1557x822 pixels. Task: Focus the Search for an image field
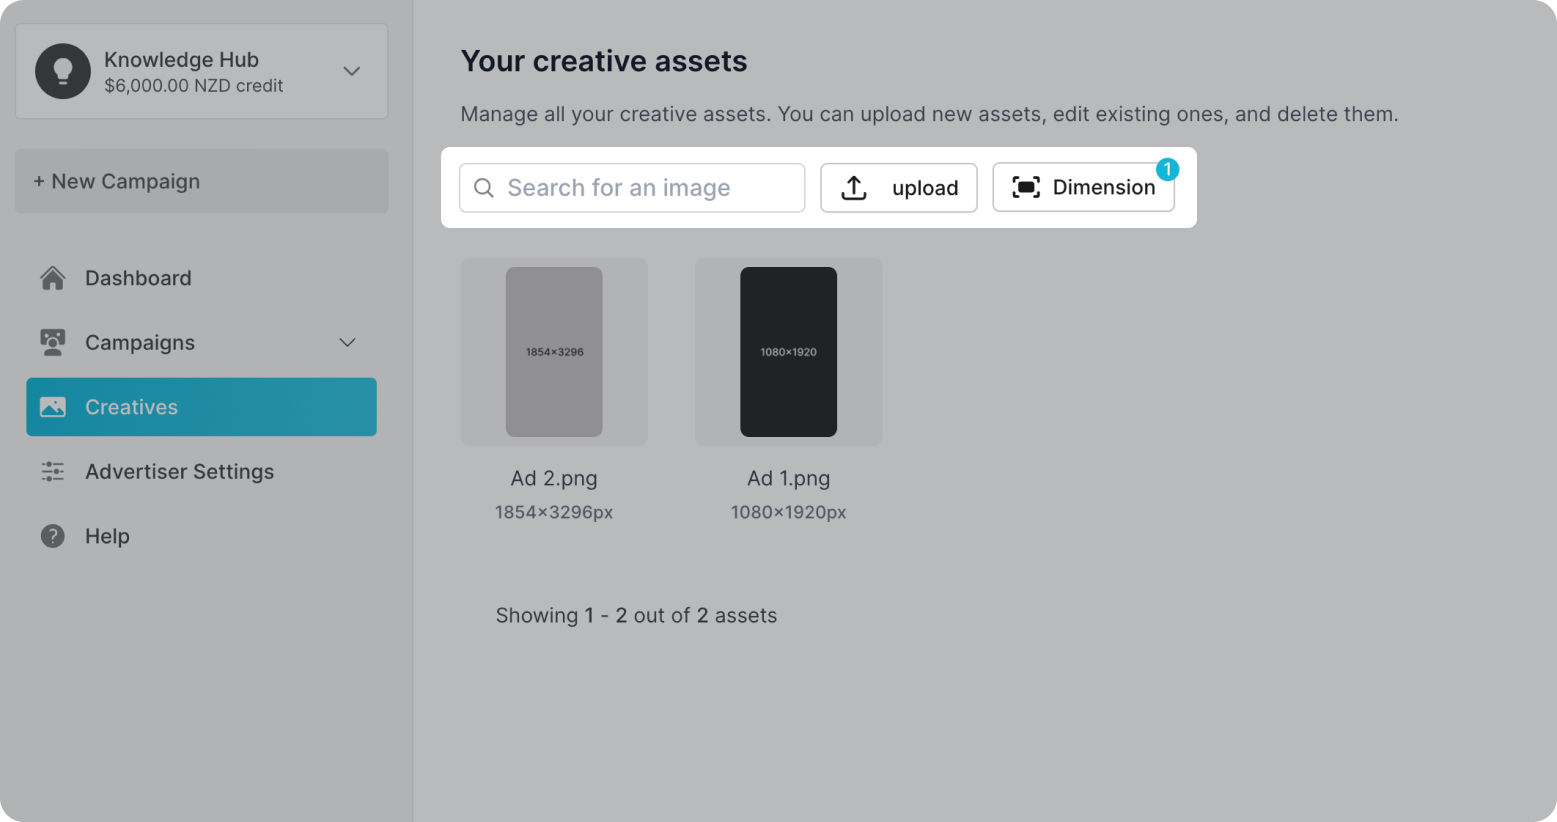[x=650, y=188]
